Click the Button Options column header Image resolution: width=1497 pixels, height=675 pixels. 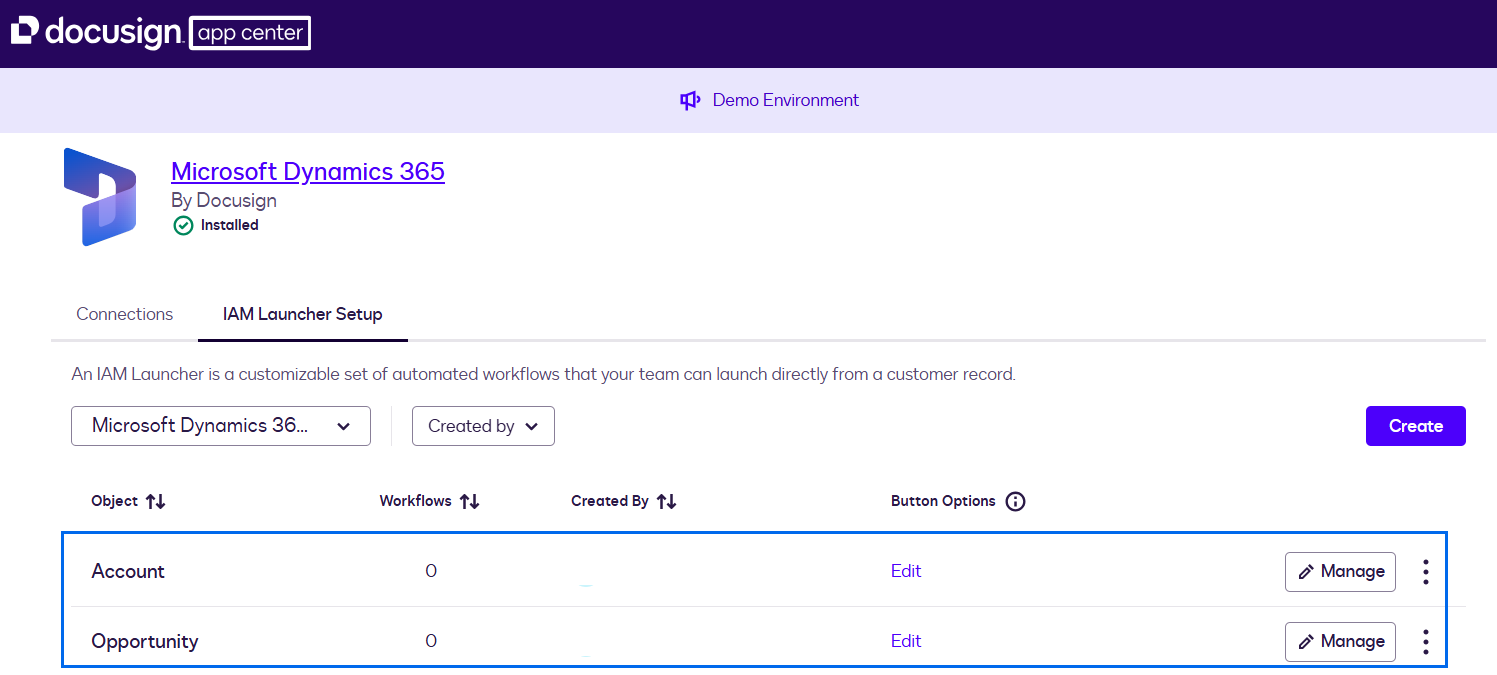[x=943, y=501]
